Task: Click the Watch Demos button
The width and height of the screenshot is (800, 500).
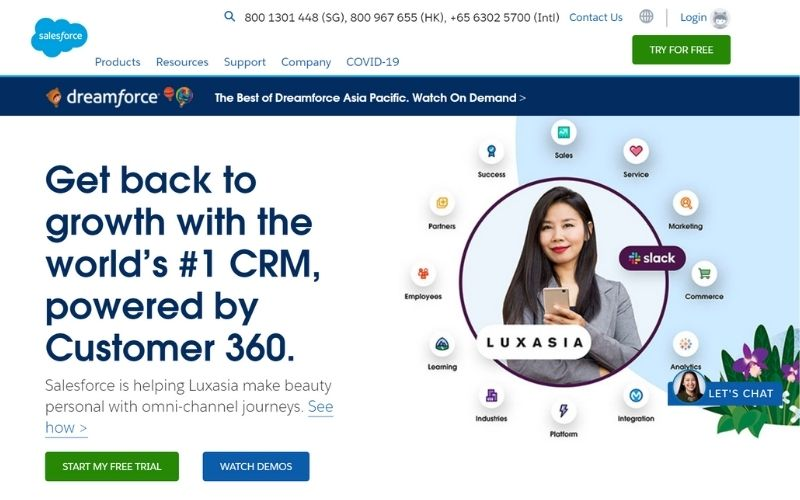Action: coord(256,466)
